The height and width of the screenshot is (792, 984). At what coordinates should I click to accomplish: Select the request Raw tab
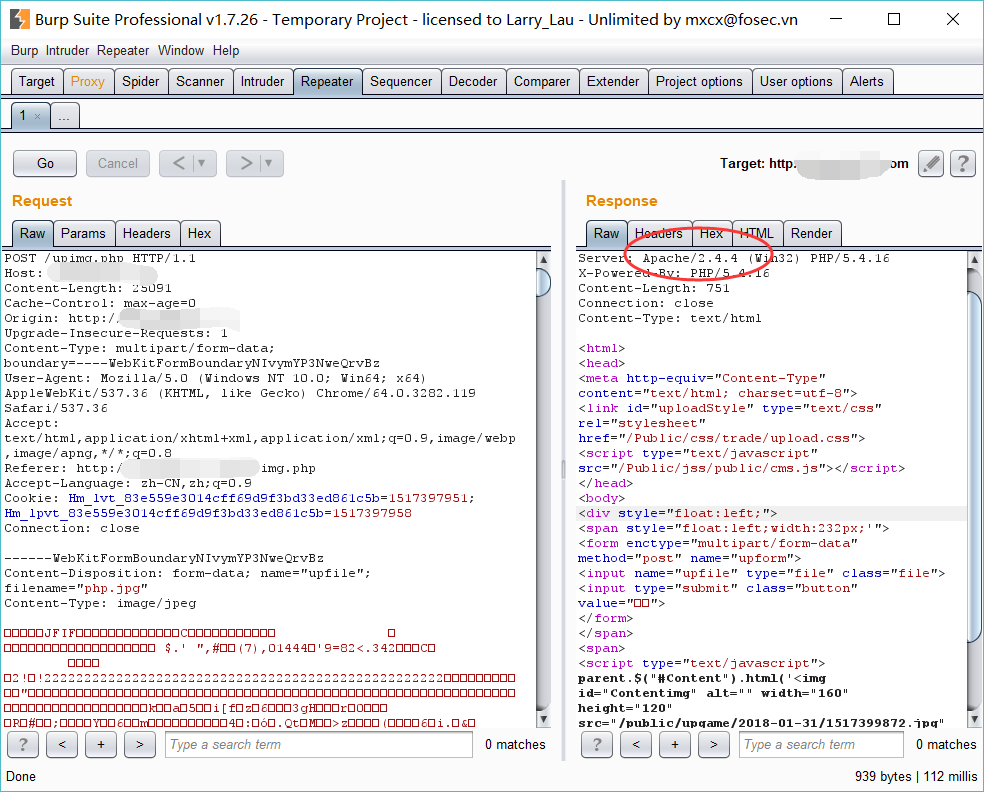(33, 233)
